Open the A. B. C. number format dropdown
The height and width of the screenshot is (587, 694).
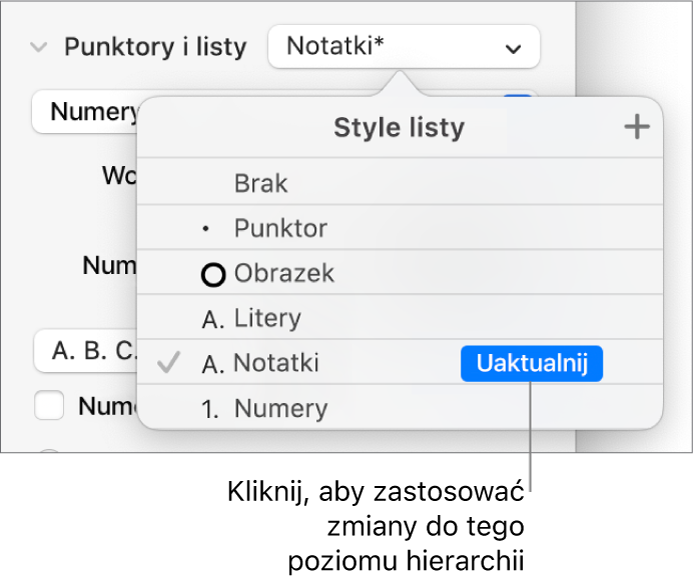pyautogui.click(x=86, y=351)
